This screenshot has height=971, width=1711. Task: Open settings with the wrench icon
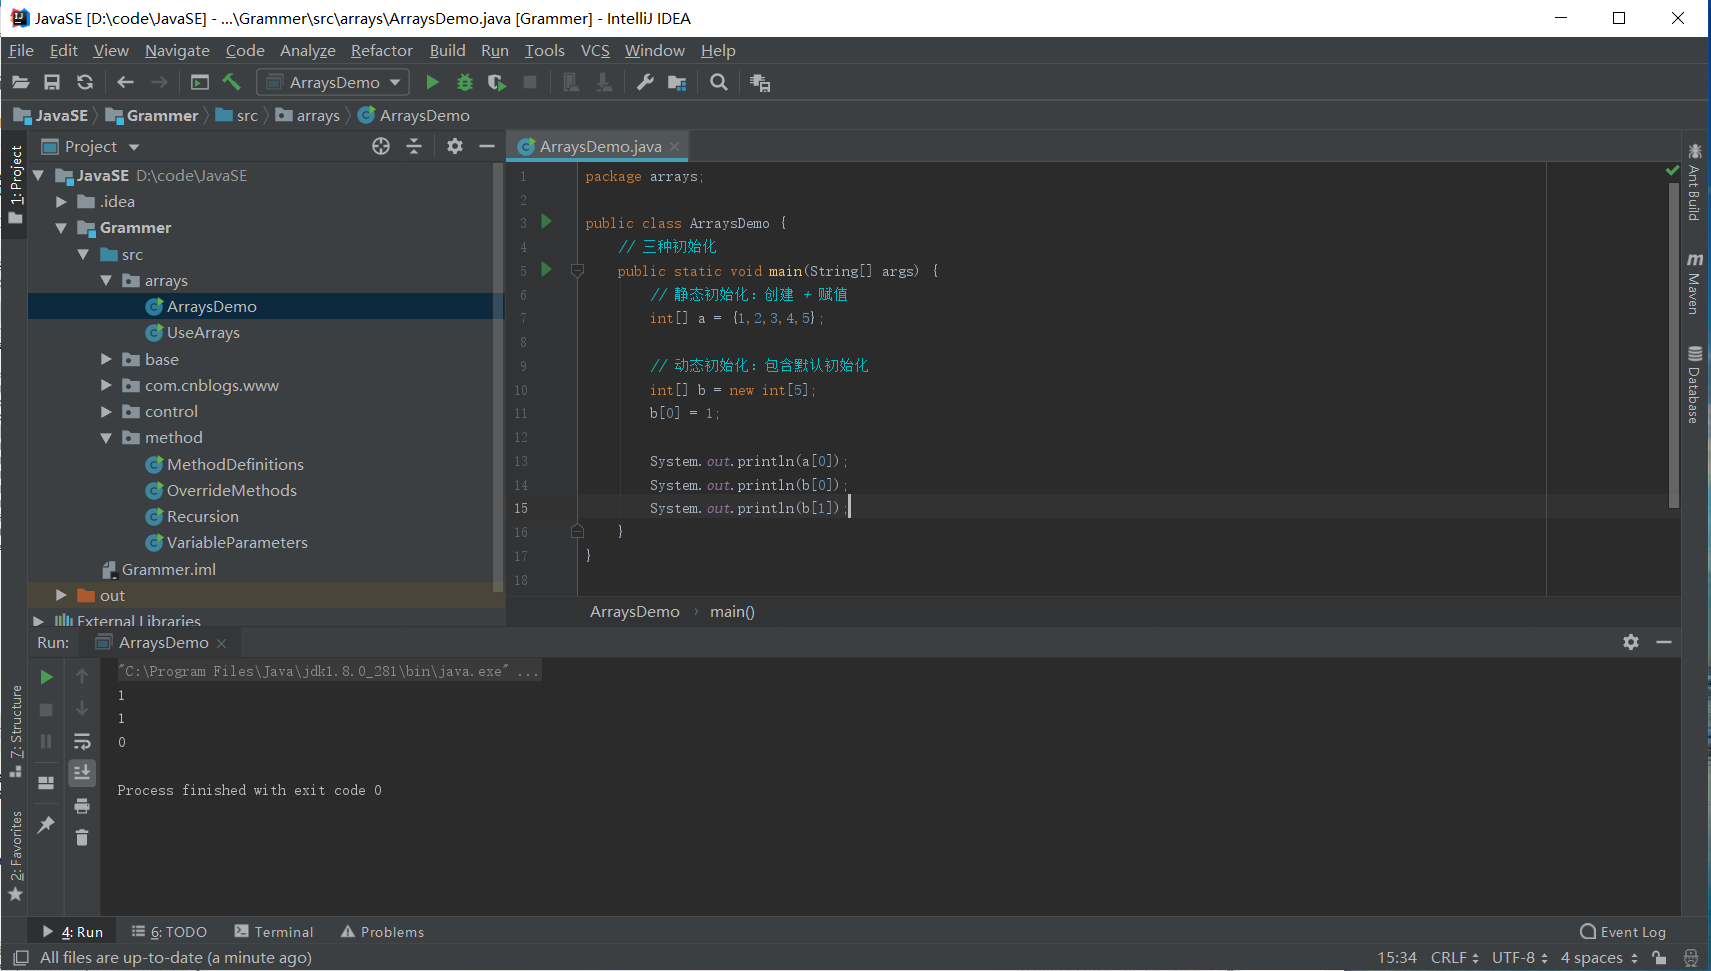coord(645,82)
